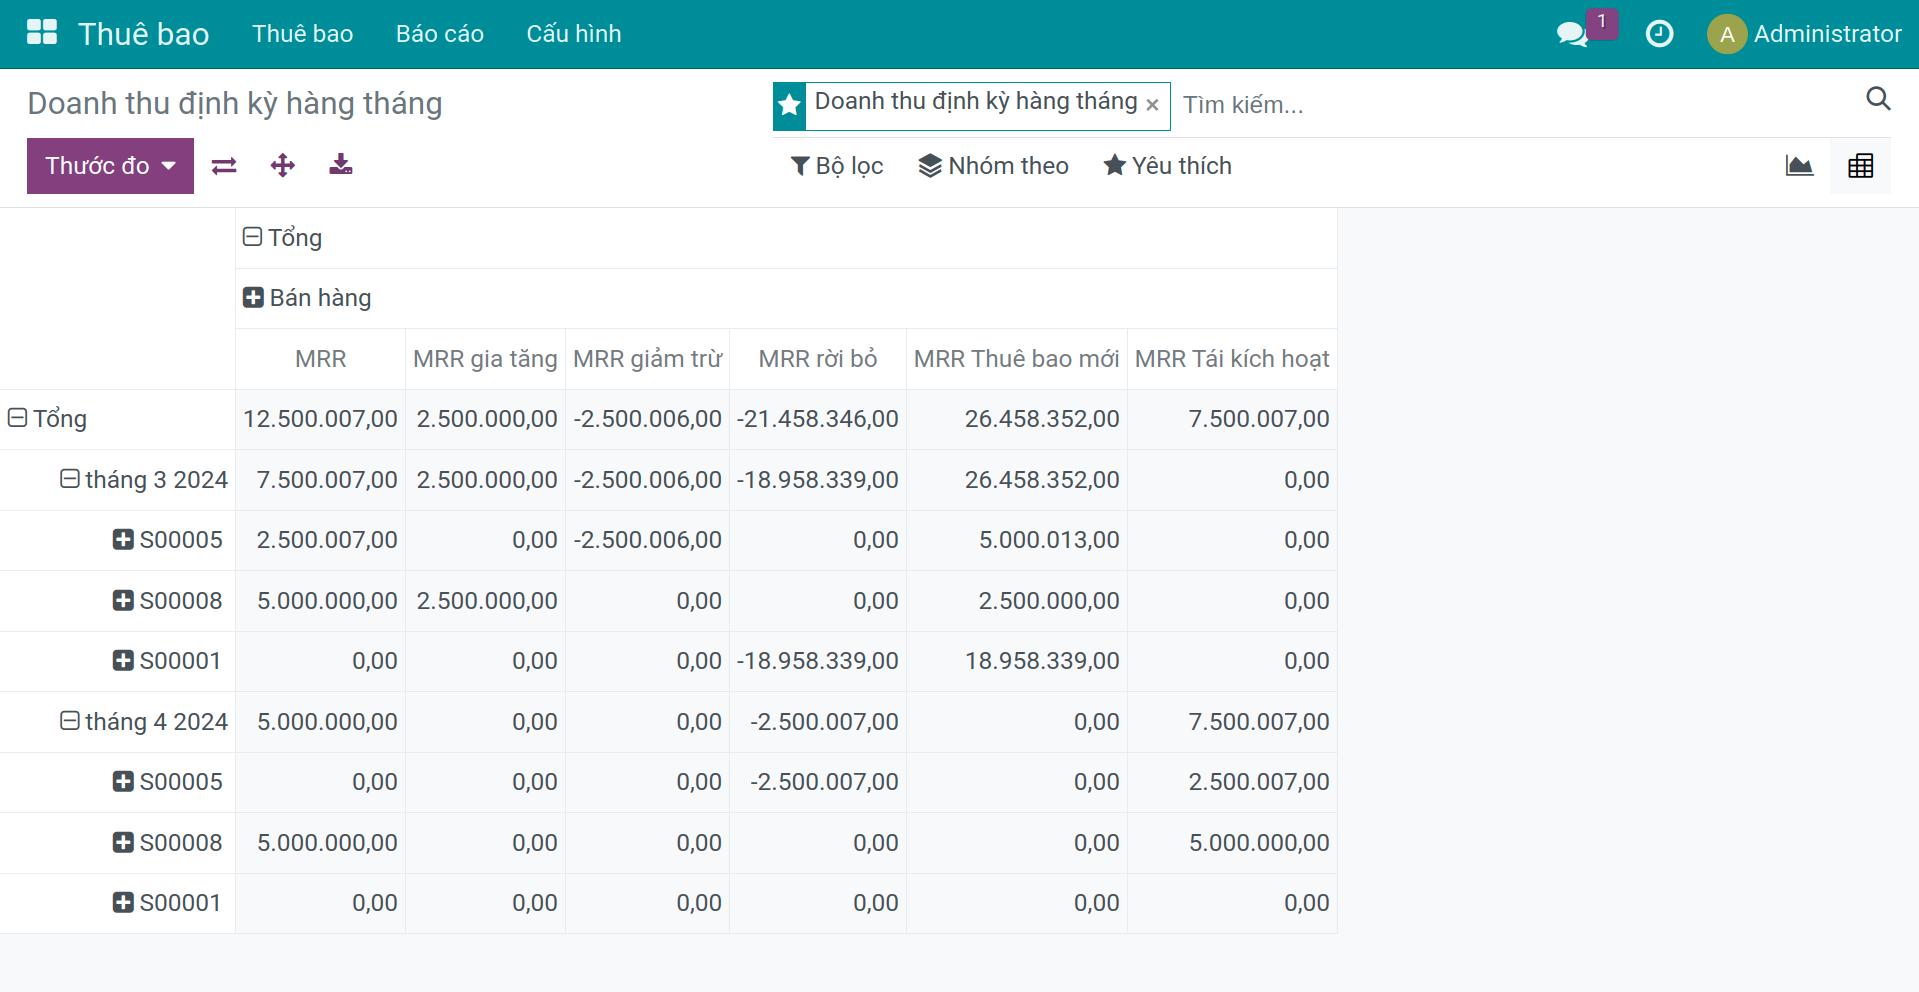Open the apps grid home menu
The height and width of the screenshot is (992, 1919).
42,33
